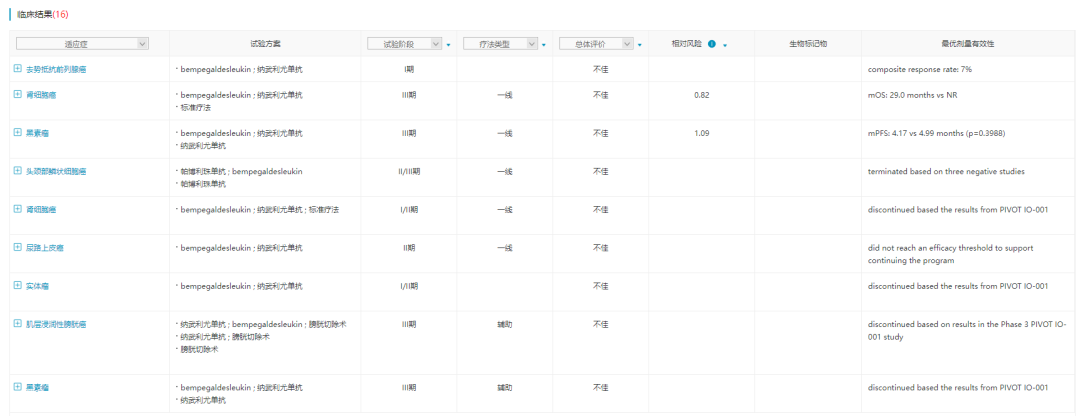Viewport: 1080px width, 416px height.
Task: Click the sort arrow beside 总体评价 filter
Action: click(x=640, y=45)
